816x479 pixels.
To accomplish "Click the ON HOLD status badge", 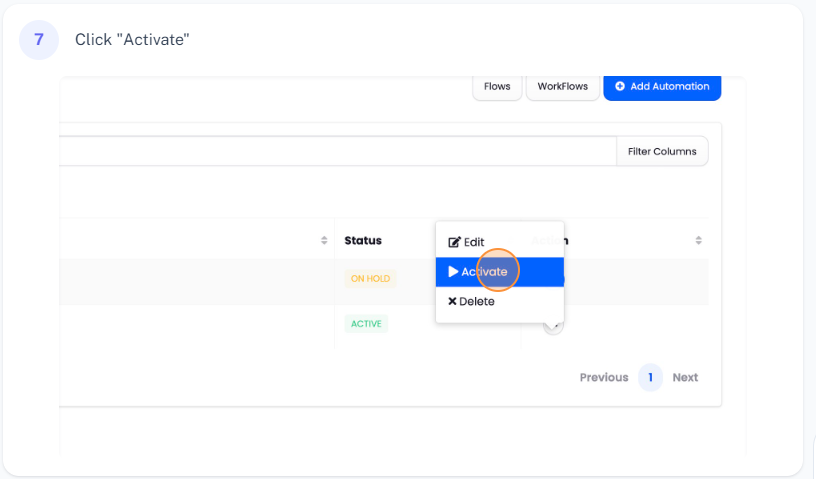I will coord(370,279).
